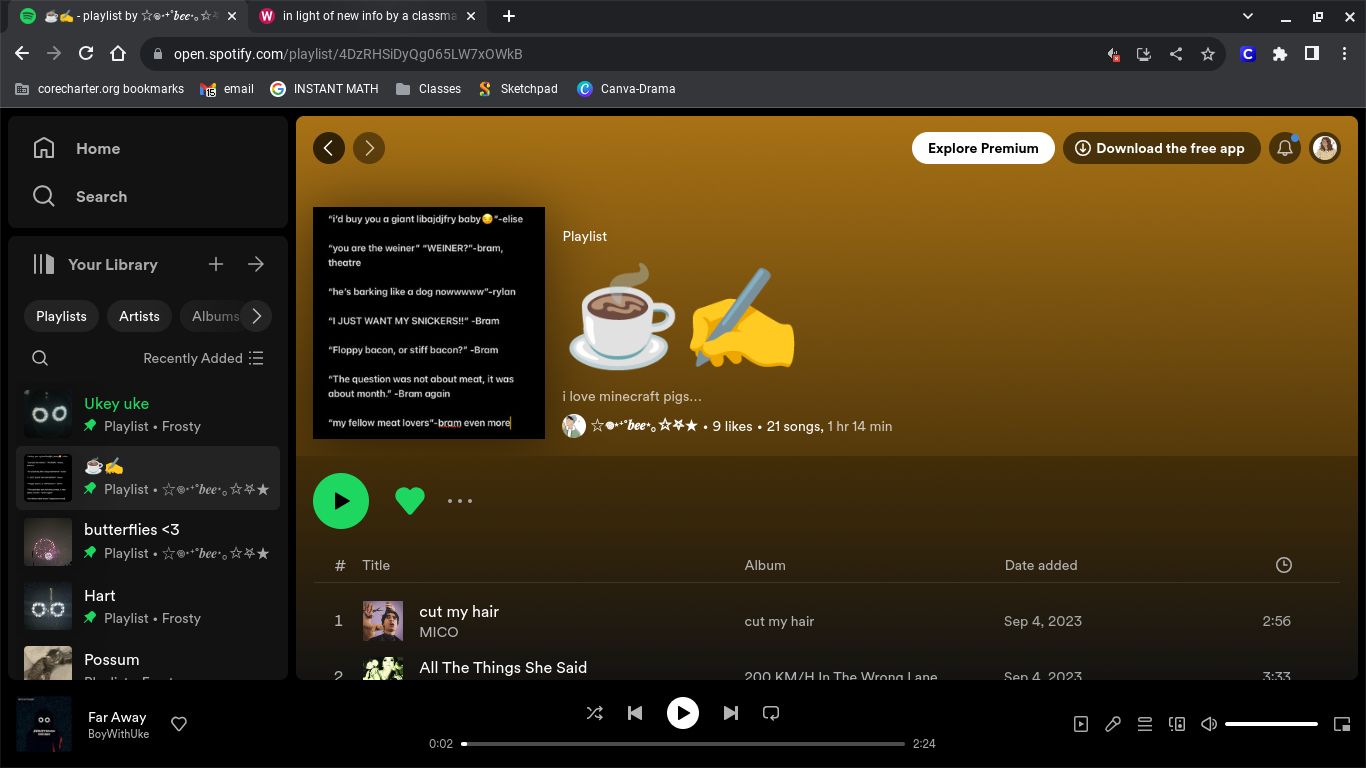Open Search in the Spotify sidebar

(80, 196)
